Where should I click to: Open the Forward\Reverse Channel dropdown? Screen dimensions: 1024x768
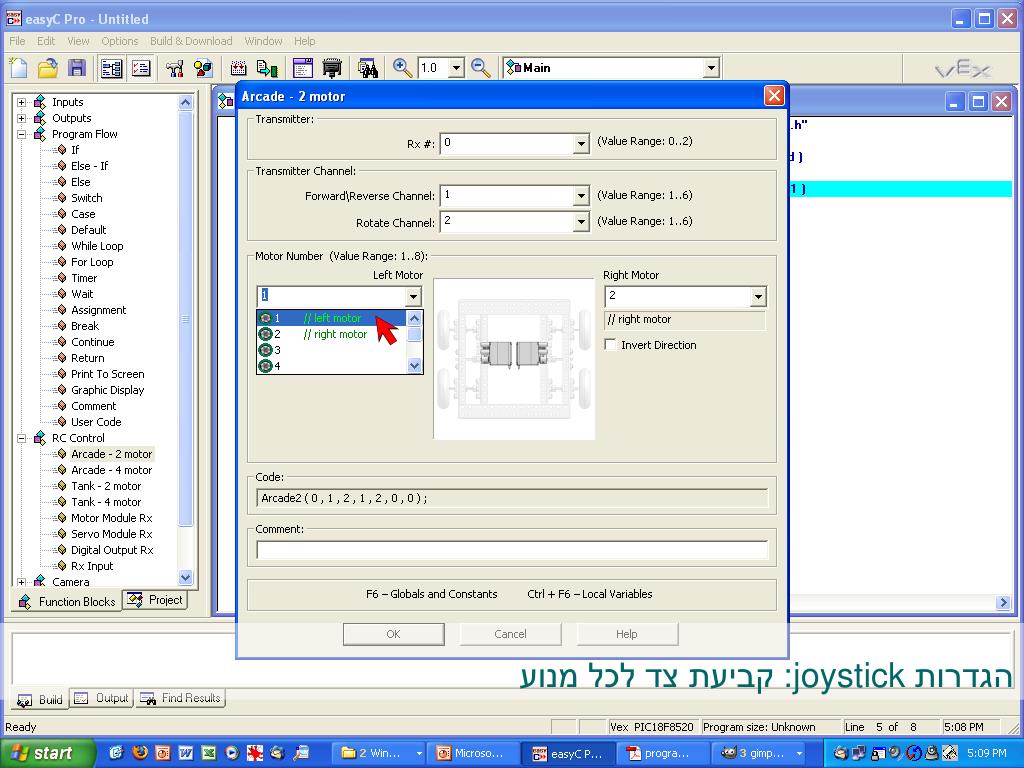[x=581, y=196]
